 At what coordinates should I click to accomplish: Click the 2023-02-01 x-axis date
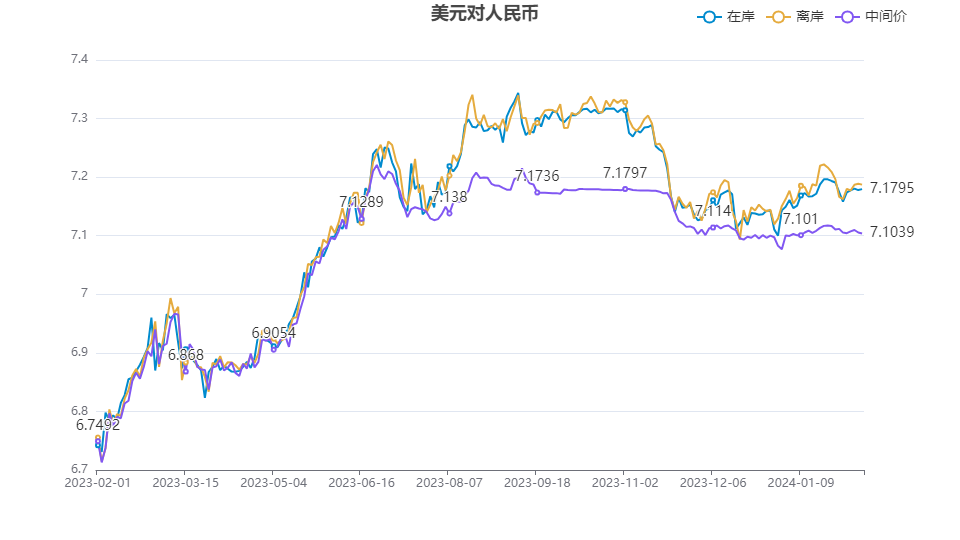coord(97,482)
